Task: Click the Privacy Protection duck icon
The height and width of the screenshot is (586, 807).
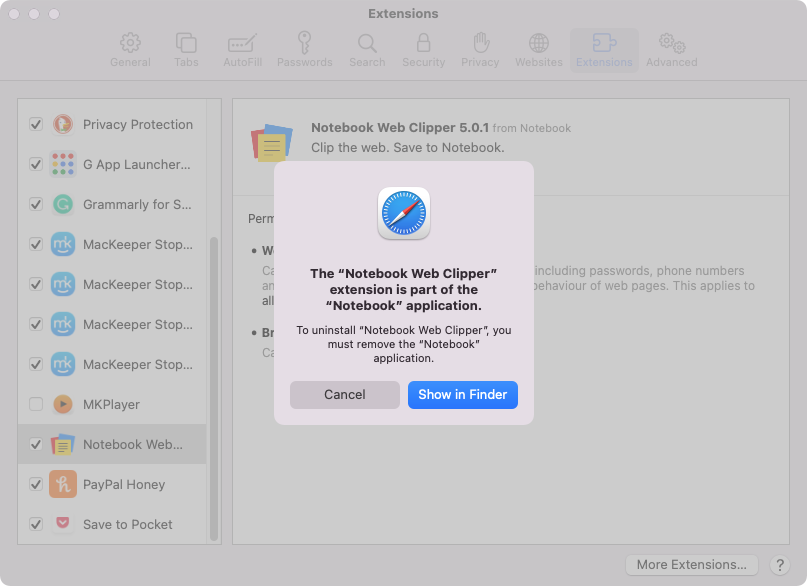Action: coord(63,125)
